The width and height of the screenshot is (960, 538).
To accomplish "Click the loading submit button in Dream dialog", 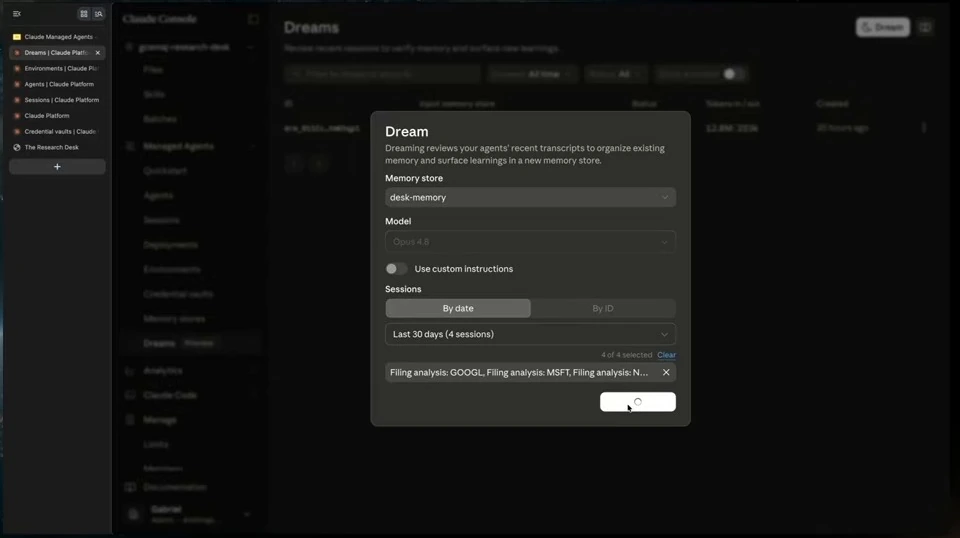I will (637, 402).
